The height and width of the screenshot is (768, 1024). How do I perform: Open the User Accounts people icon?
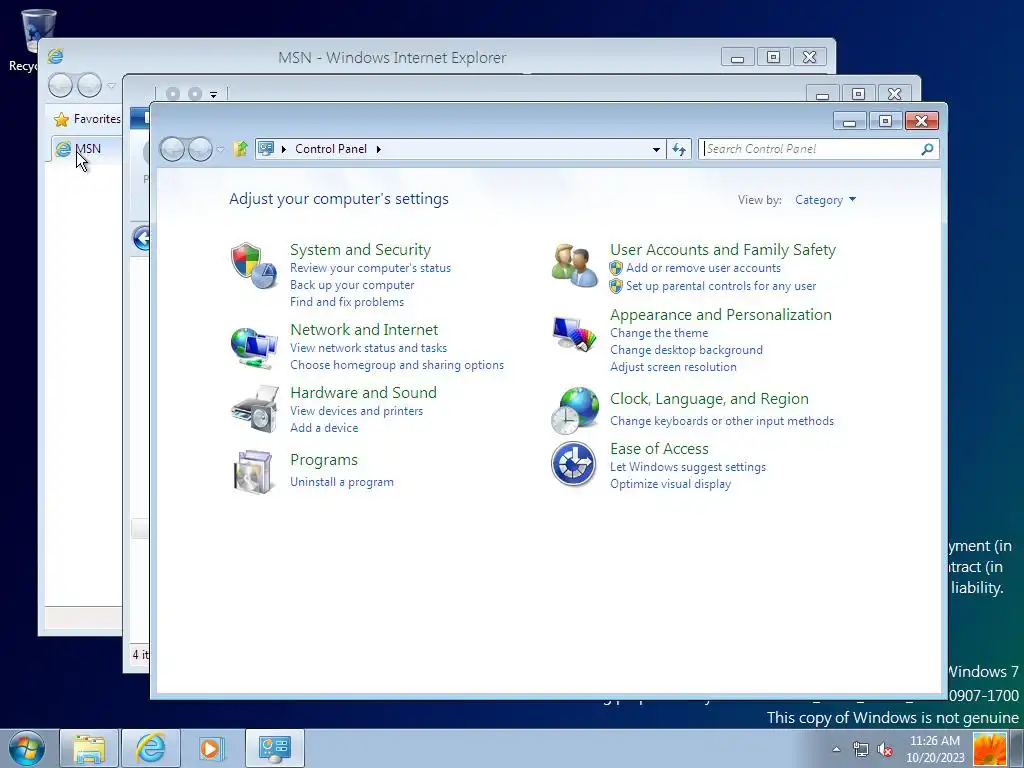pos(574,266)
